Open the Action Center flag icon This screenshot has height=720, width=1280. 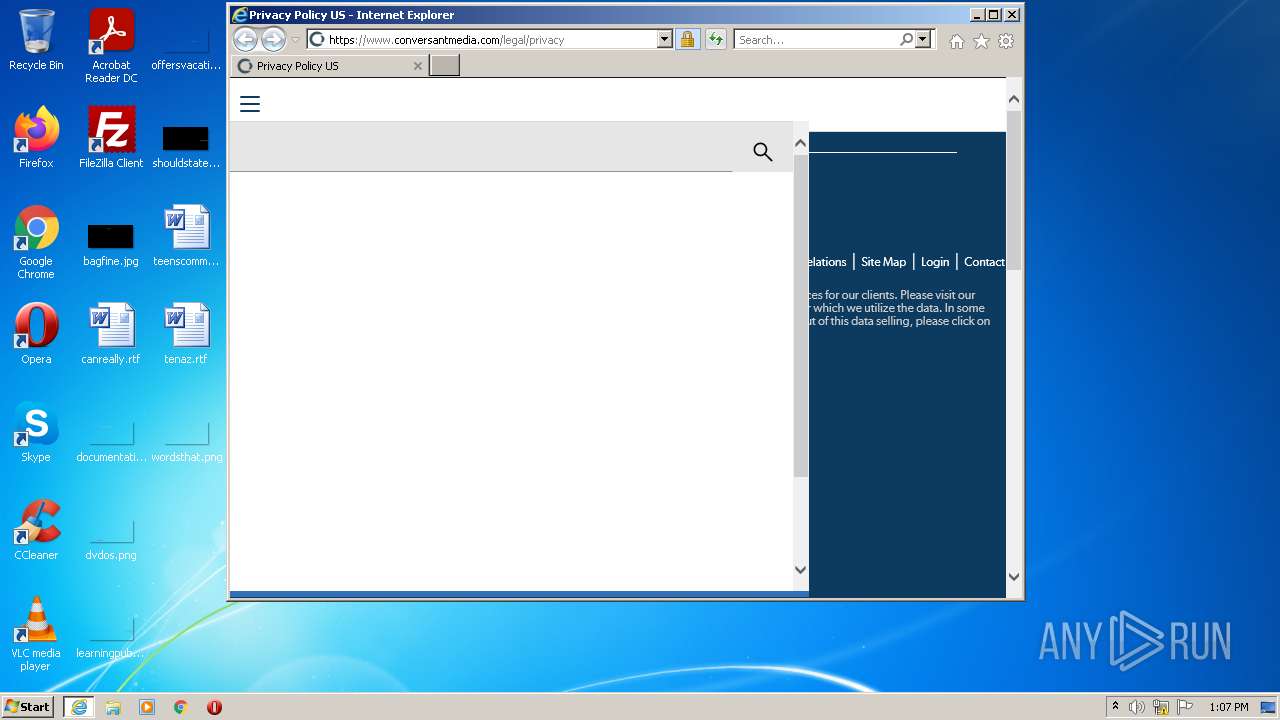point(1185,707)
